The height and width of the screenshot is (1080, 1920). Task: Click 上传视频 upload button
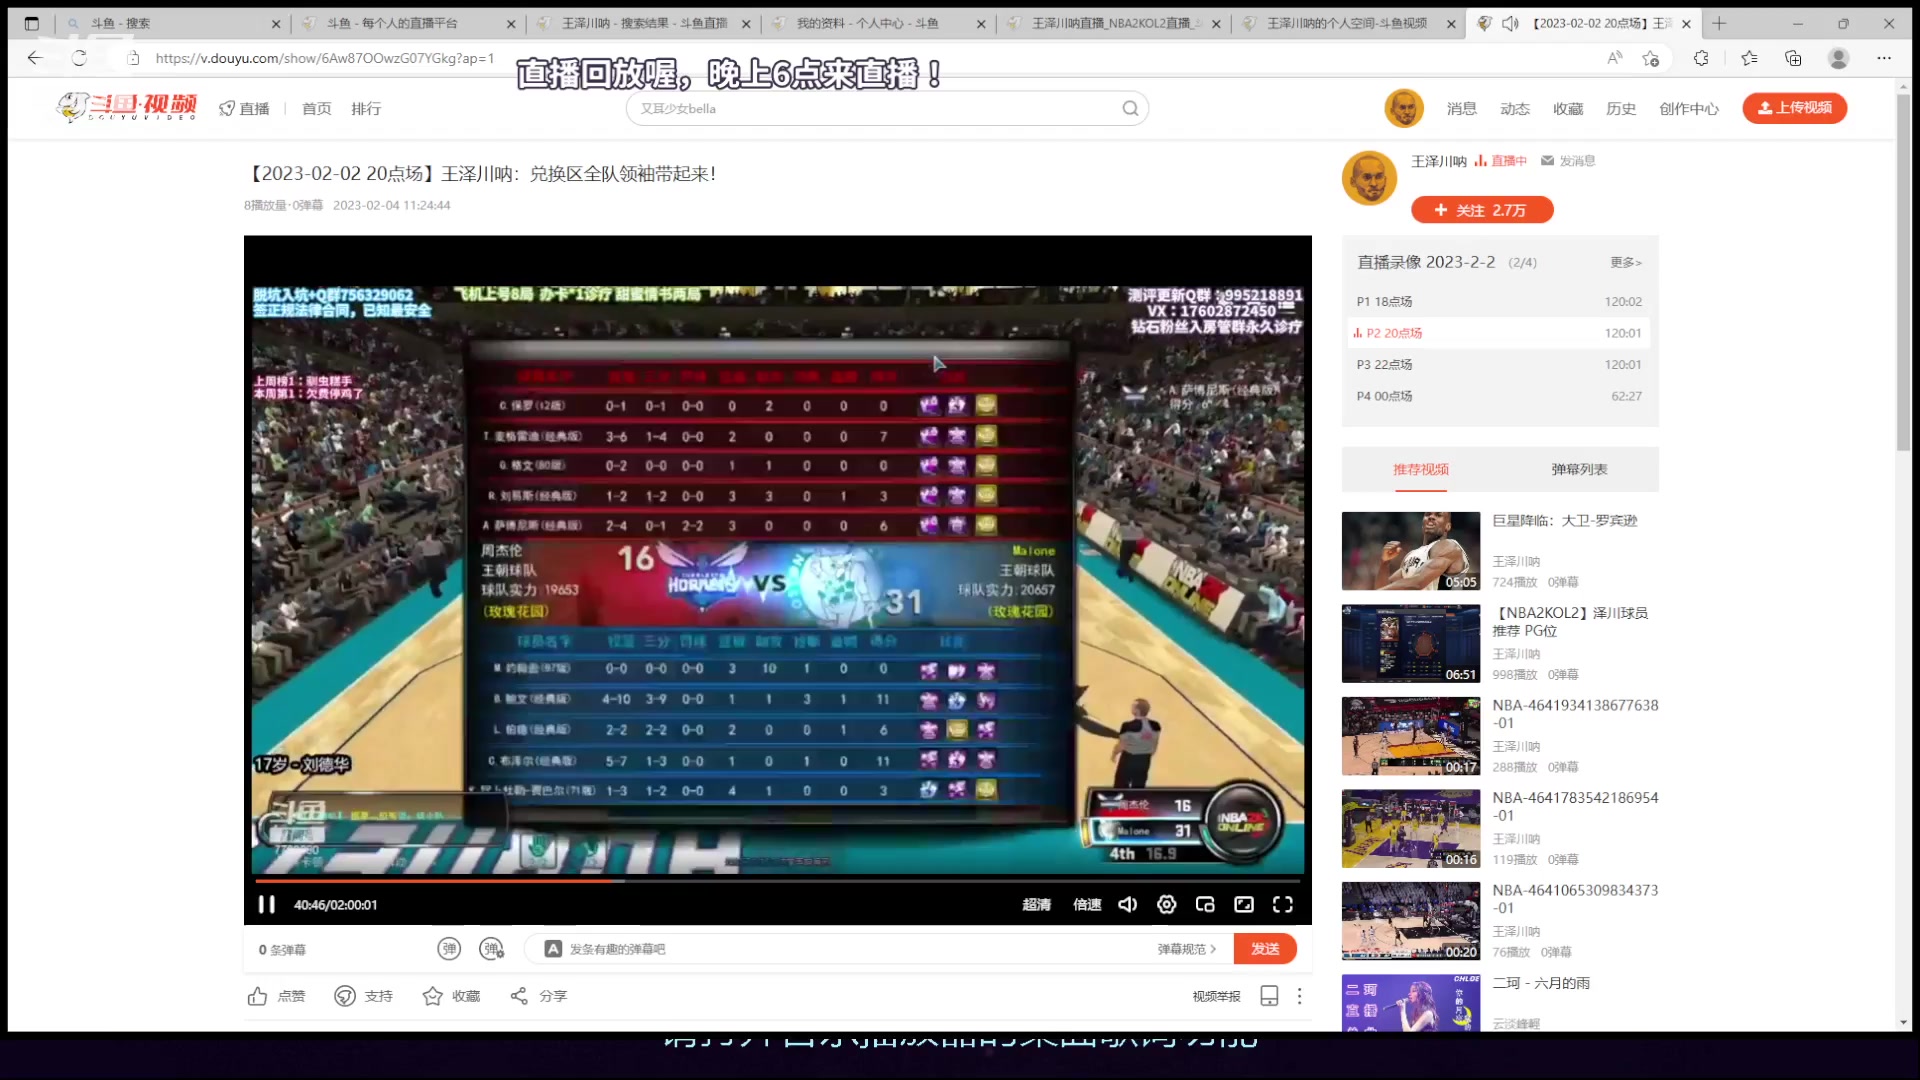pyautogui.click(x=1794, y=108)
